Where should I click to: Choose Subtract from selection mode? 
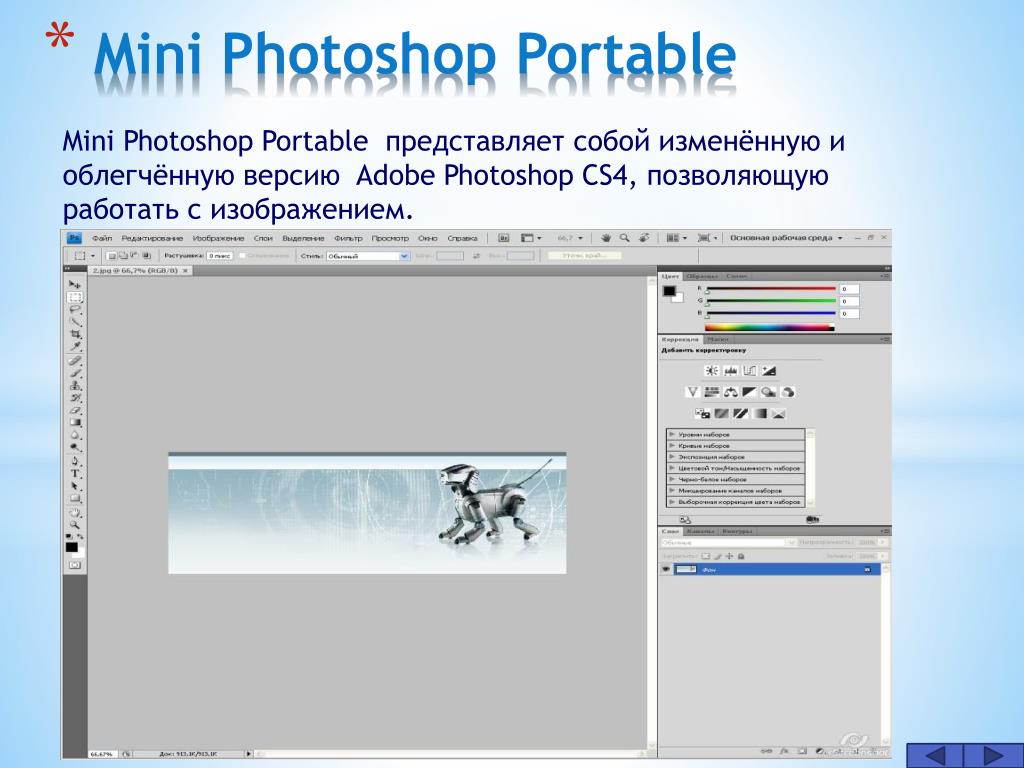133,256
